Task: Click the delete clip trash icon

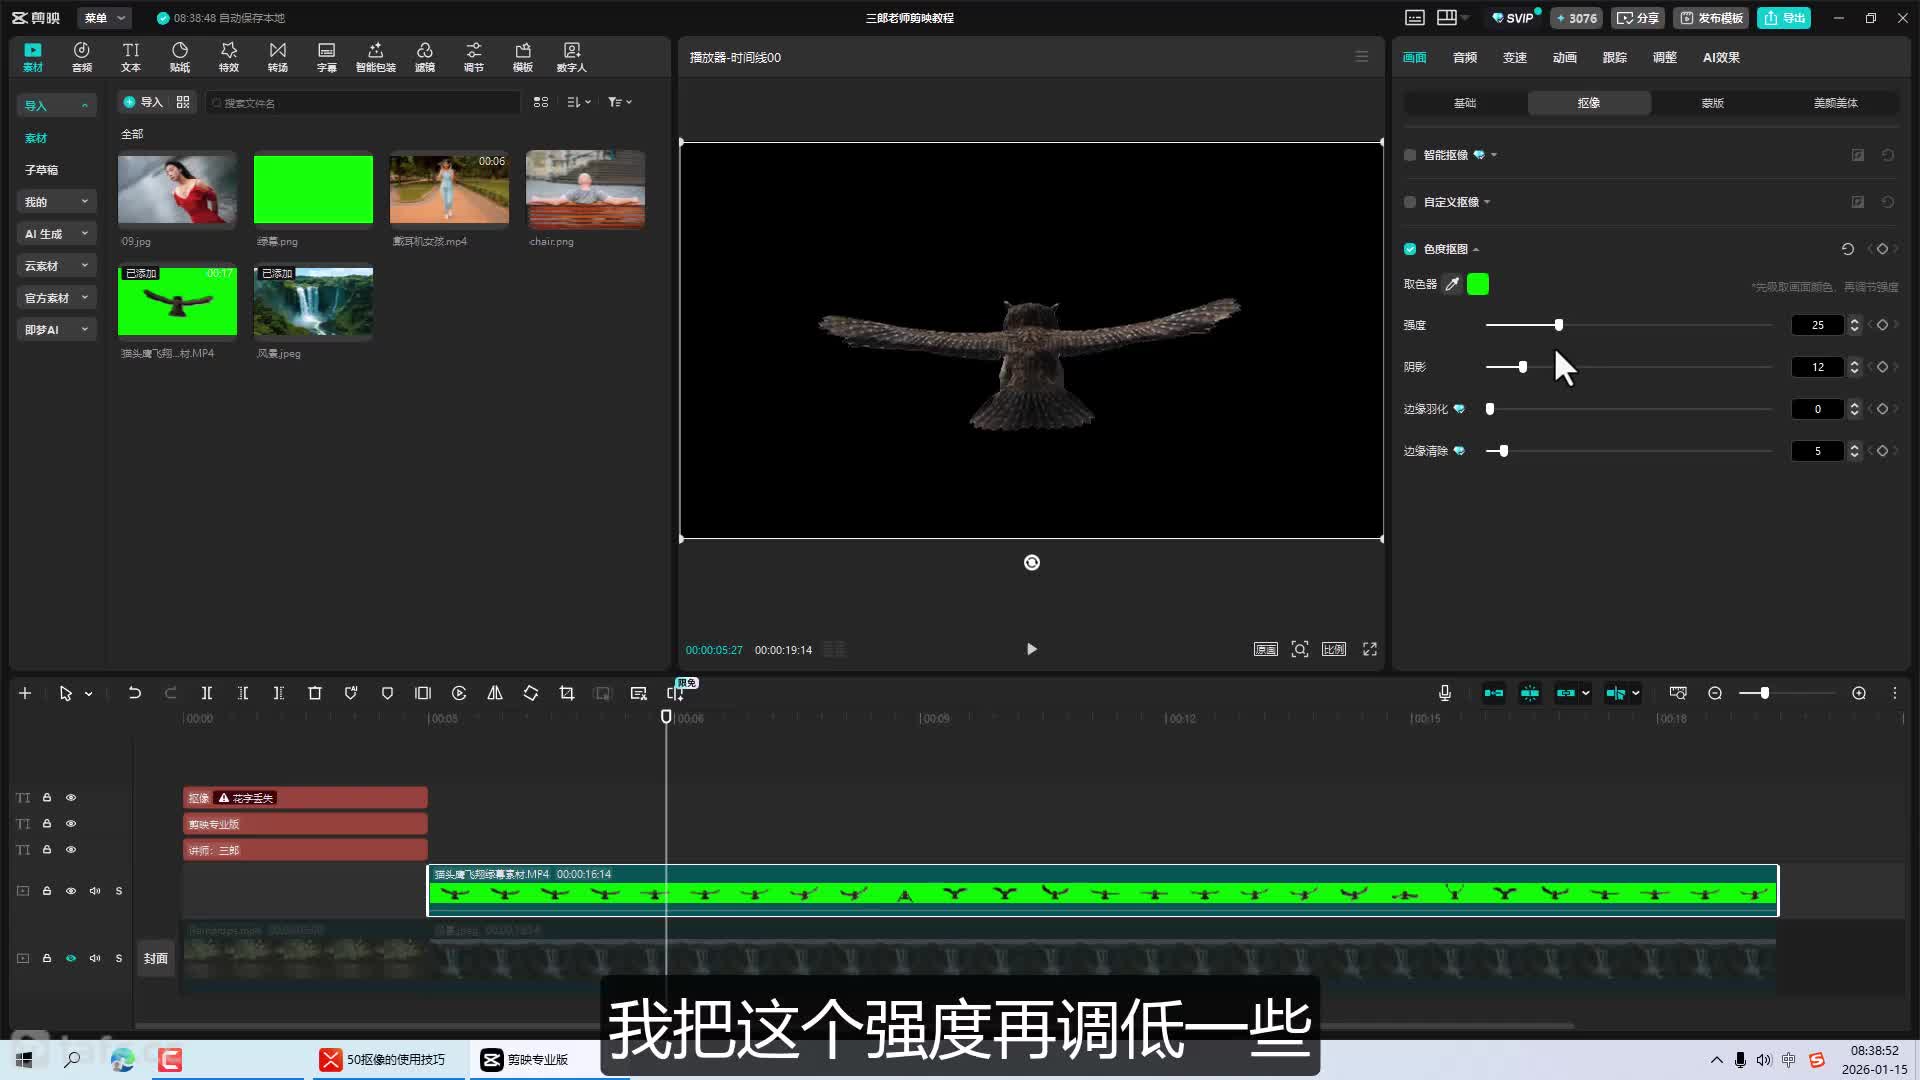Action: tap(315, 693)
